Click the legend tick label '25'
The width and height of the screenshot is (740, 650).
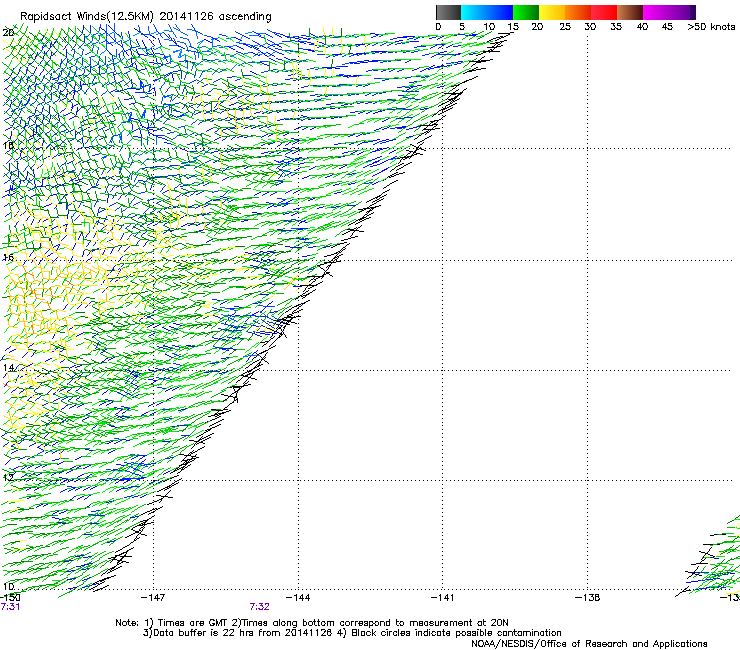pos(565,27)
